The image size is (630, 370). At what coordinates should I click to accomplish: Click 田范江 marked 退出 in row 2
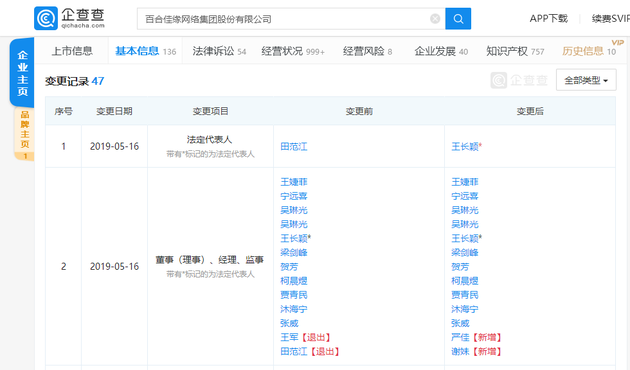click(294, 352)
